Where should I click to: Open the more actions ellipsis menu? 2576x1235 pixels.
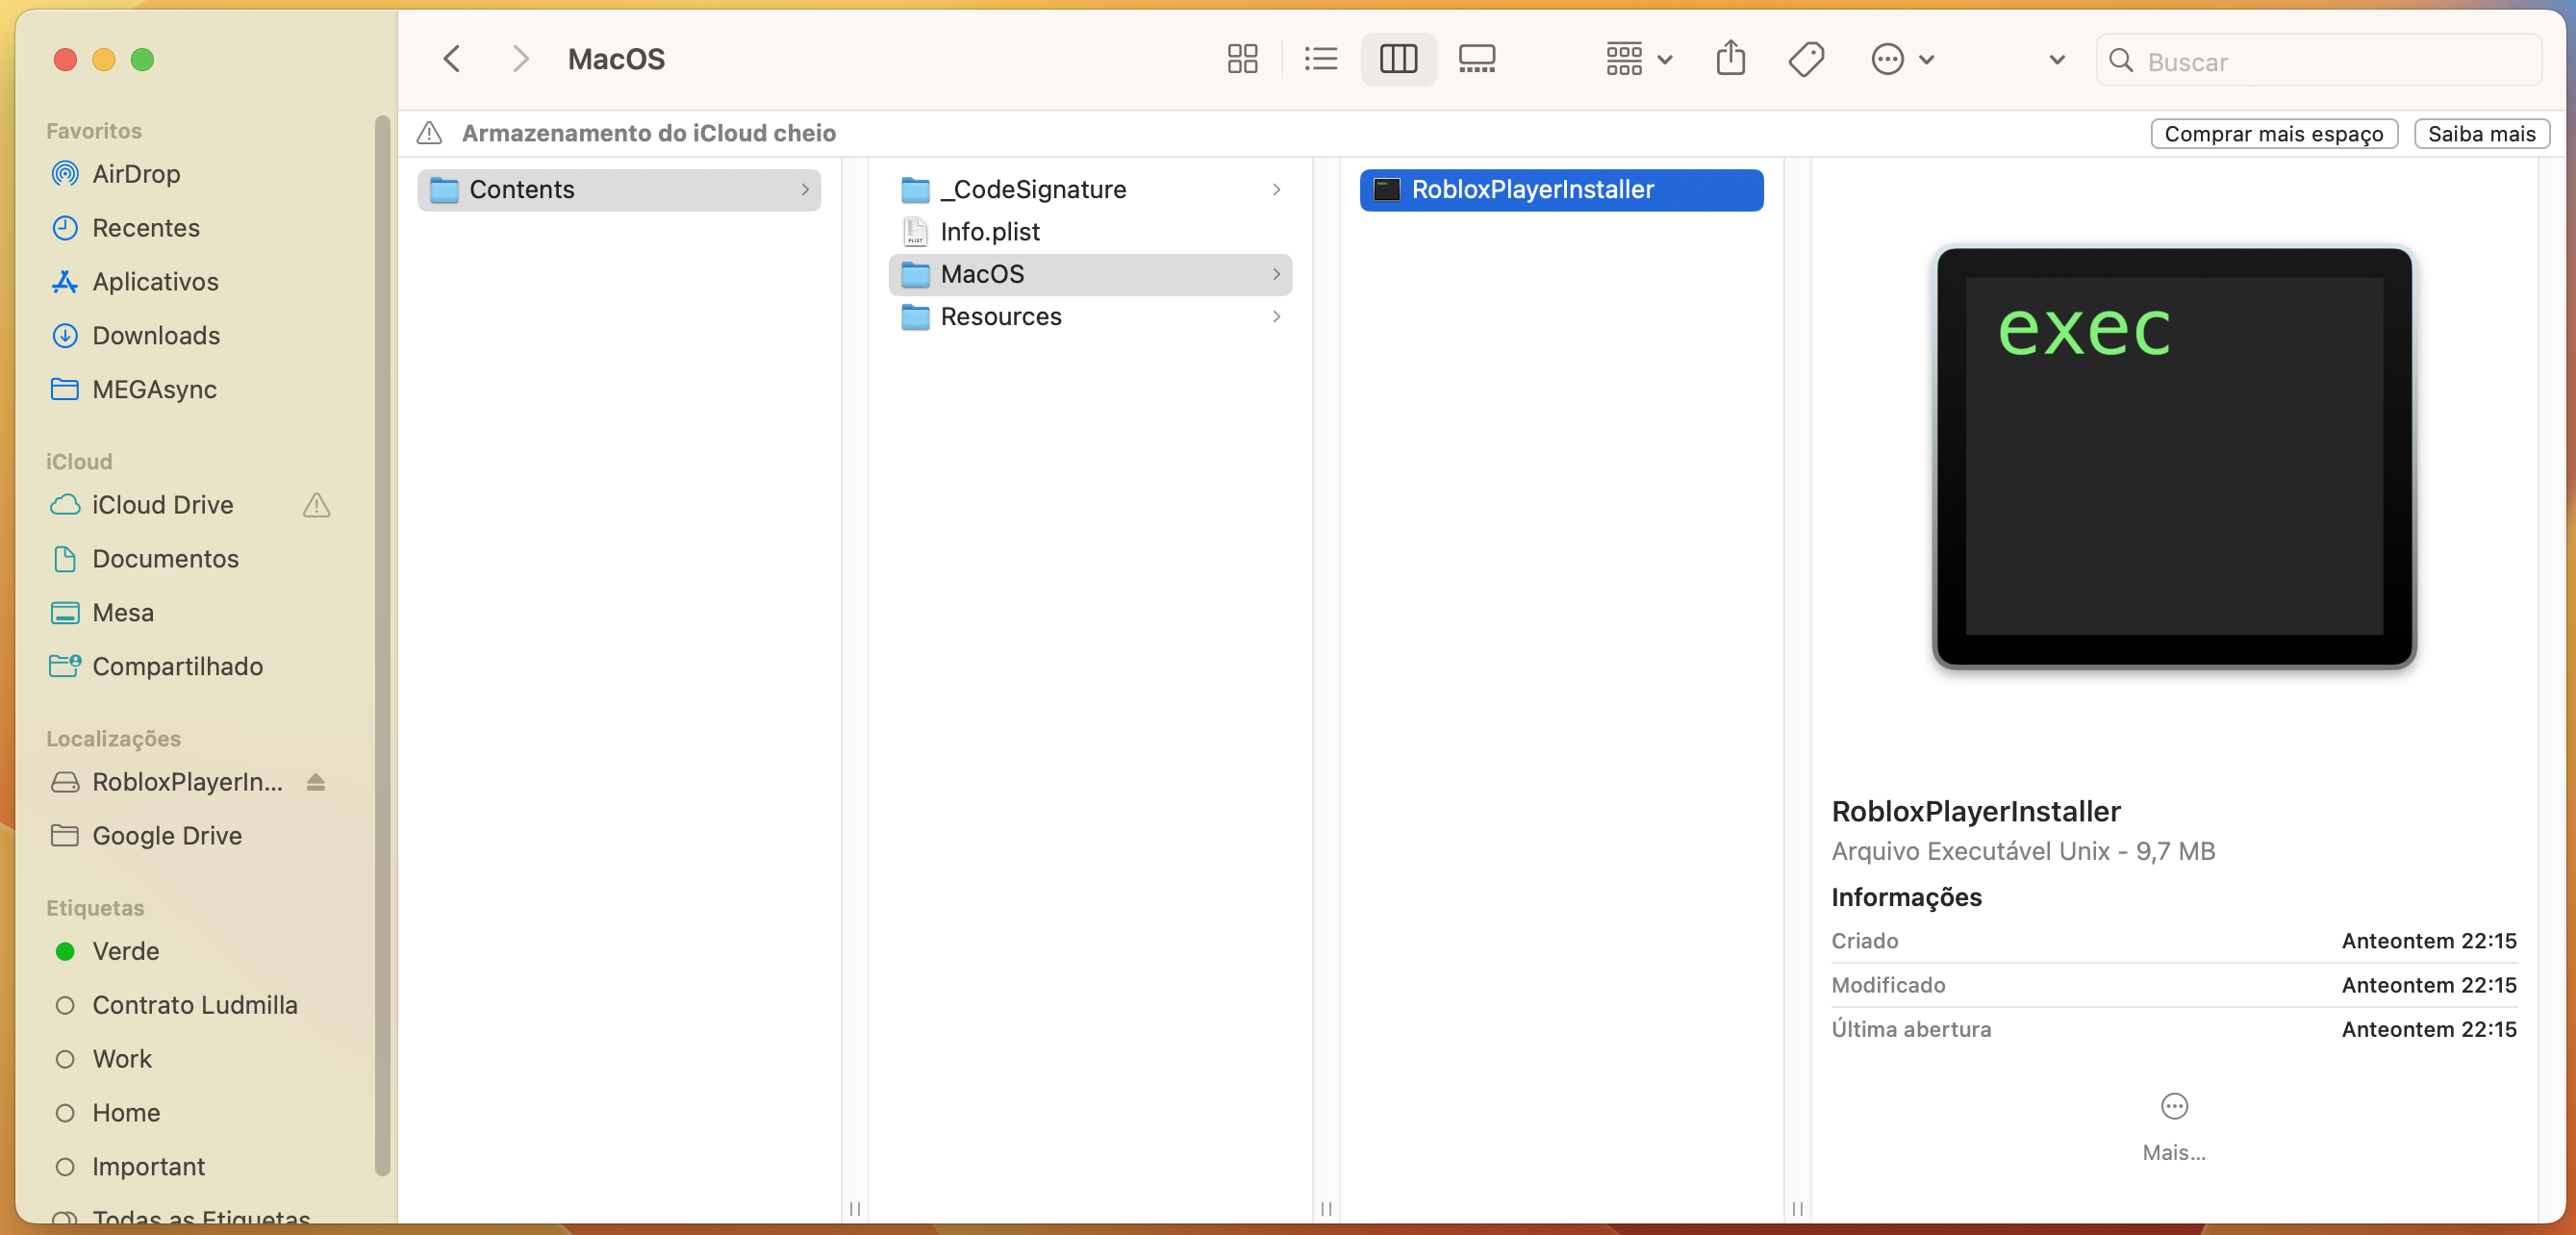pyautogui.click(x=1901, y=59)
